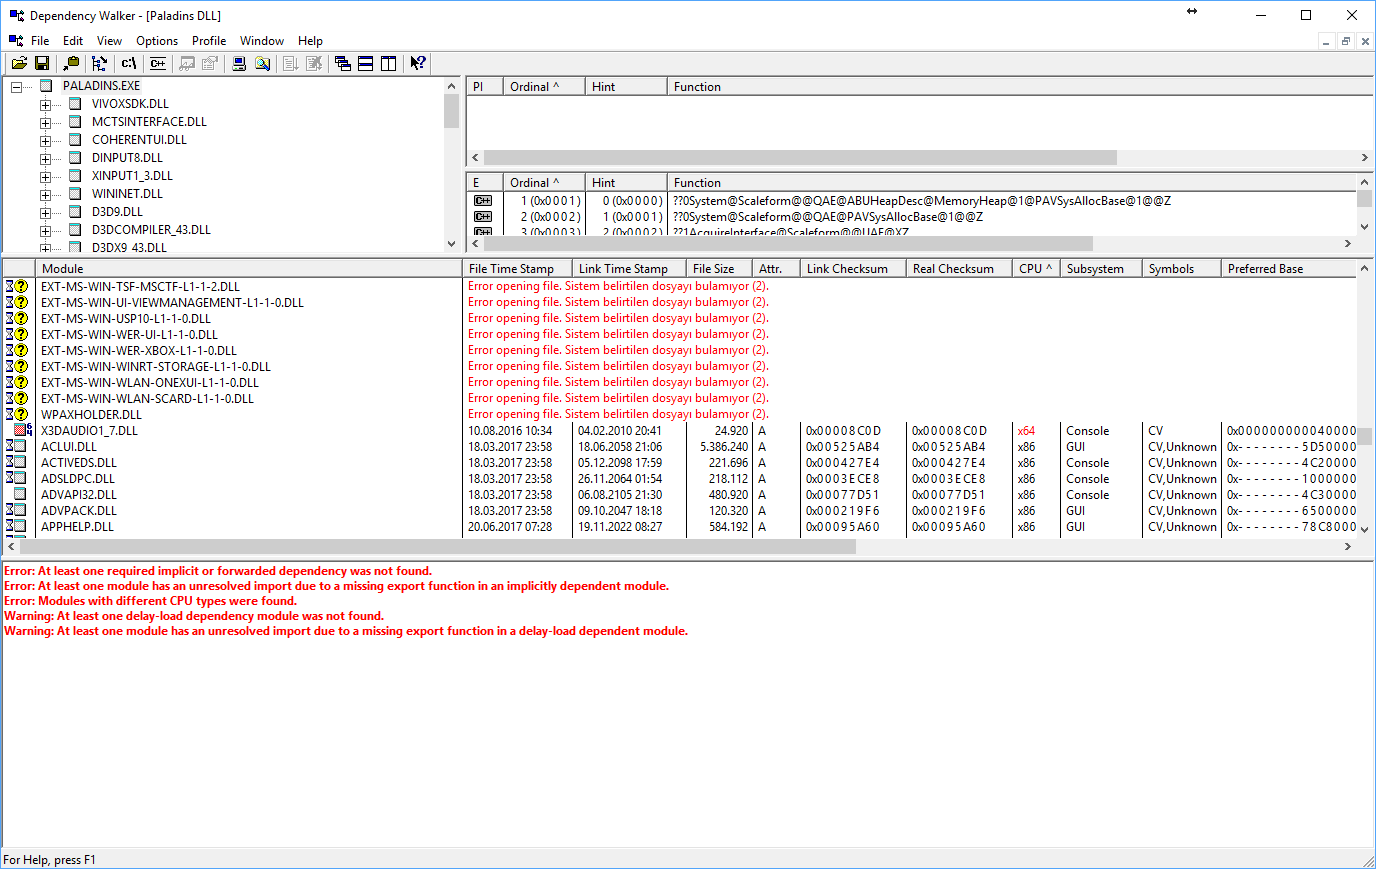The image size is (1376, 869).
Task: Toggle Undecorate C++ Functions
Action: (x=158, y=63)
